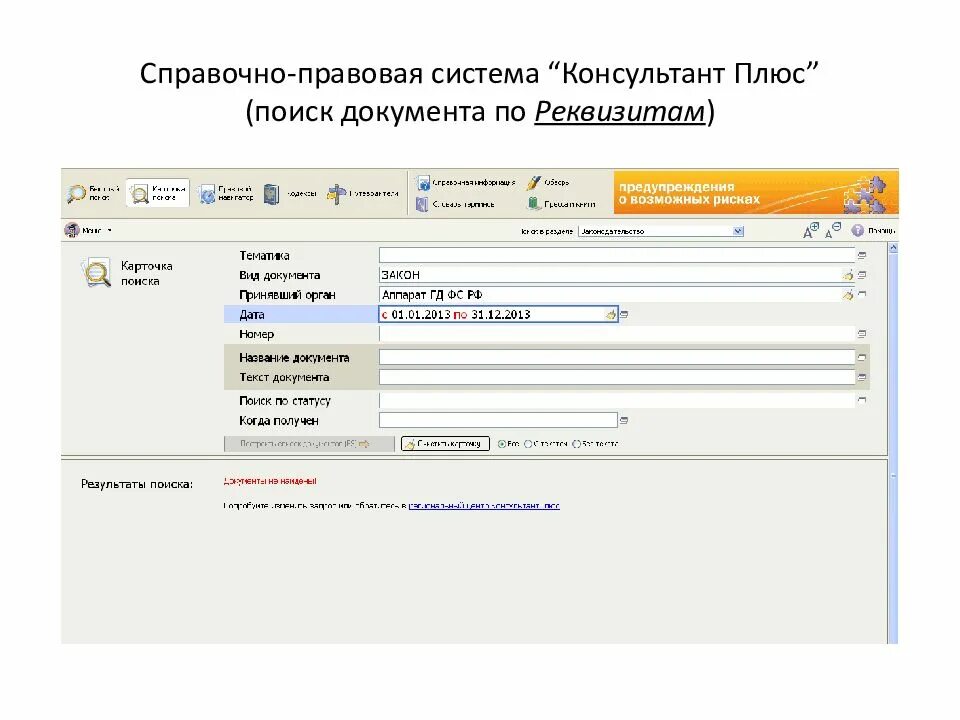Screen dimensions: 960x720
Task: Click the предупреждения о возможных рисках banner
Action: click(x=756, y=193)
